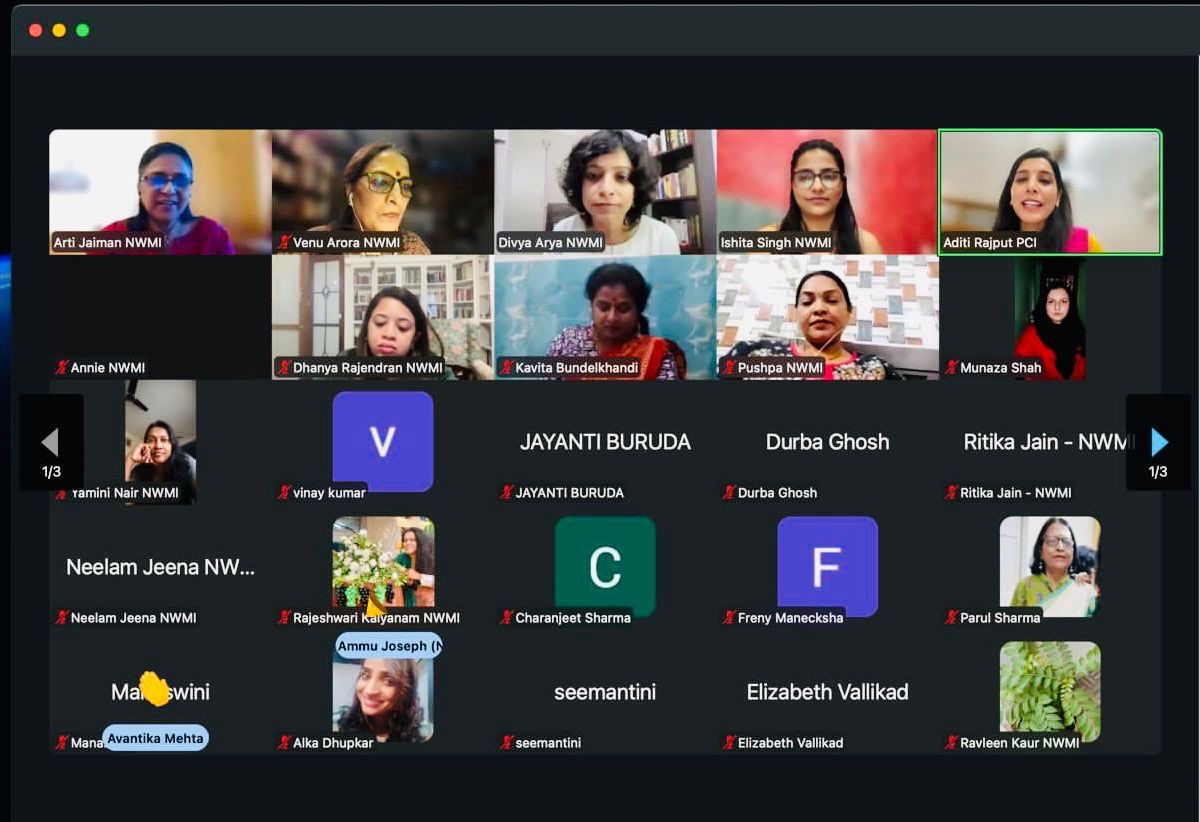The width and height of the screenshot is (1200, 822).
Task: Select Ravleen Kaur NWMI plant photo tile
Action: (1050, 691)
